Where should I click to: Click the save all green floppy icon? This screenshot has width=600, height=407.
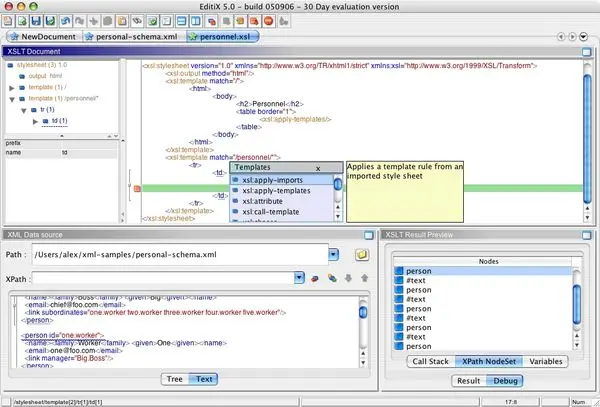[x=51, y=21]
